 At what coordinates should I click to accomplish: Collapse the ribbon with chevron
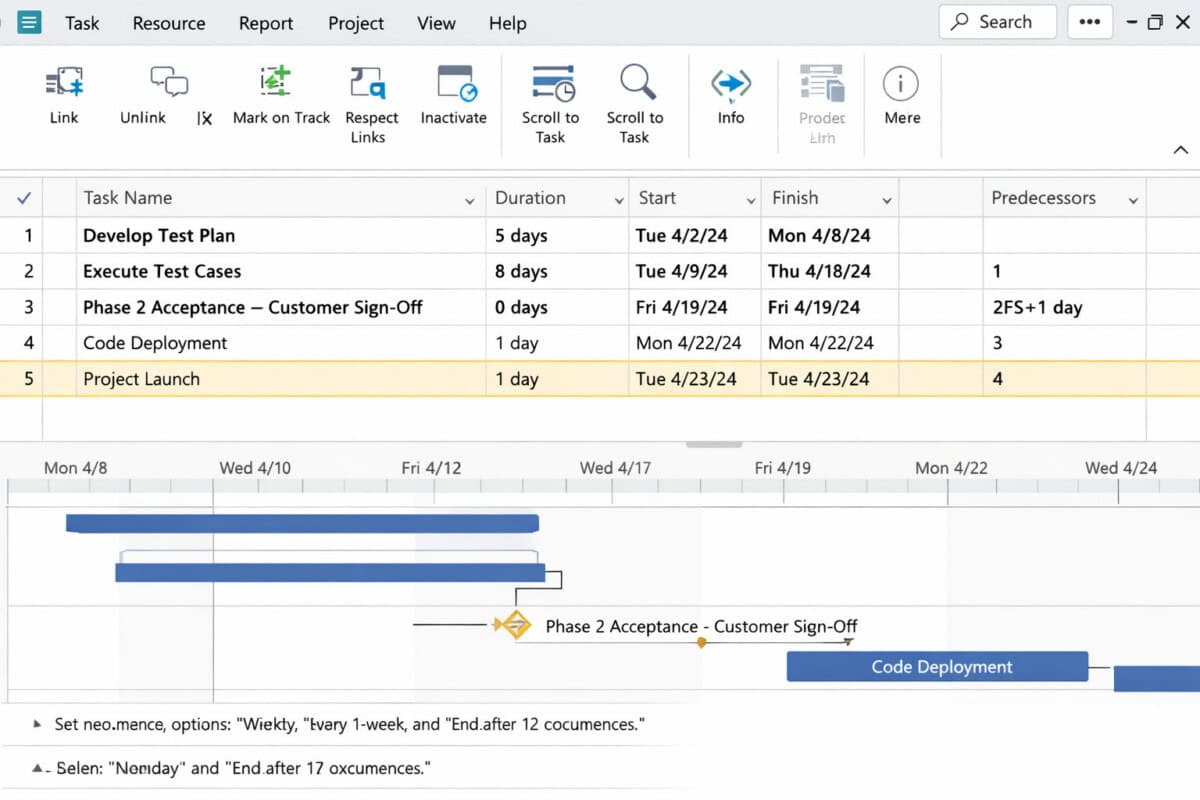[x=1181, y=150]
